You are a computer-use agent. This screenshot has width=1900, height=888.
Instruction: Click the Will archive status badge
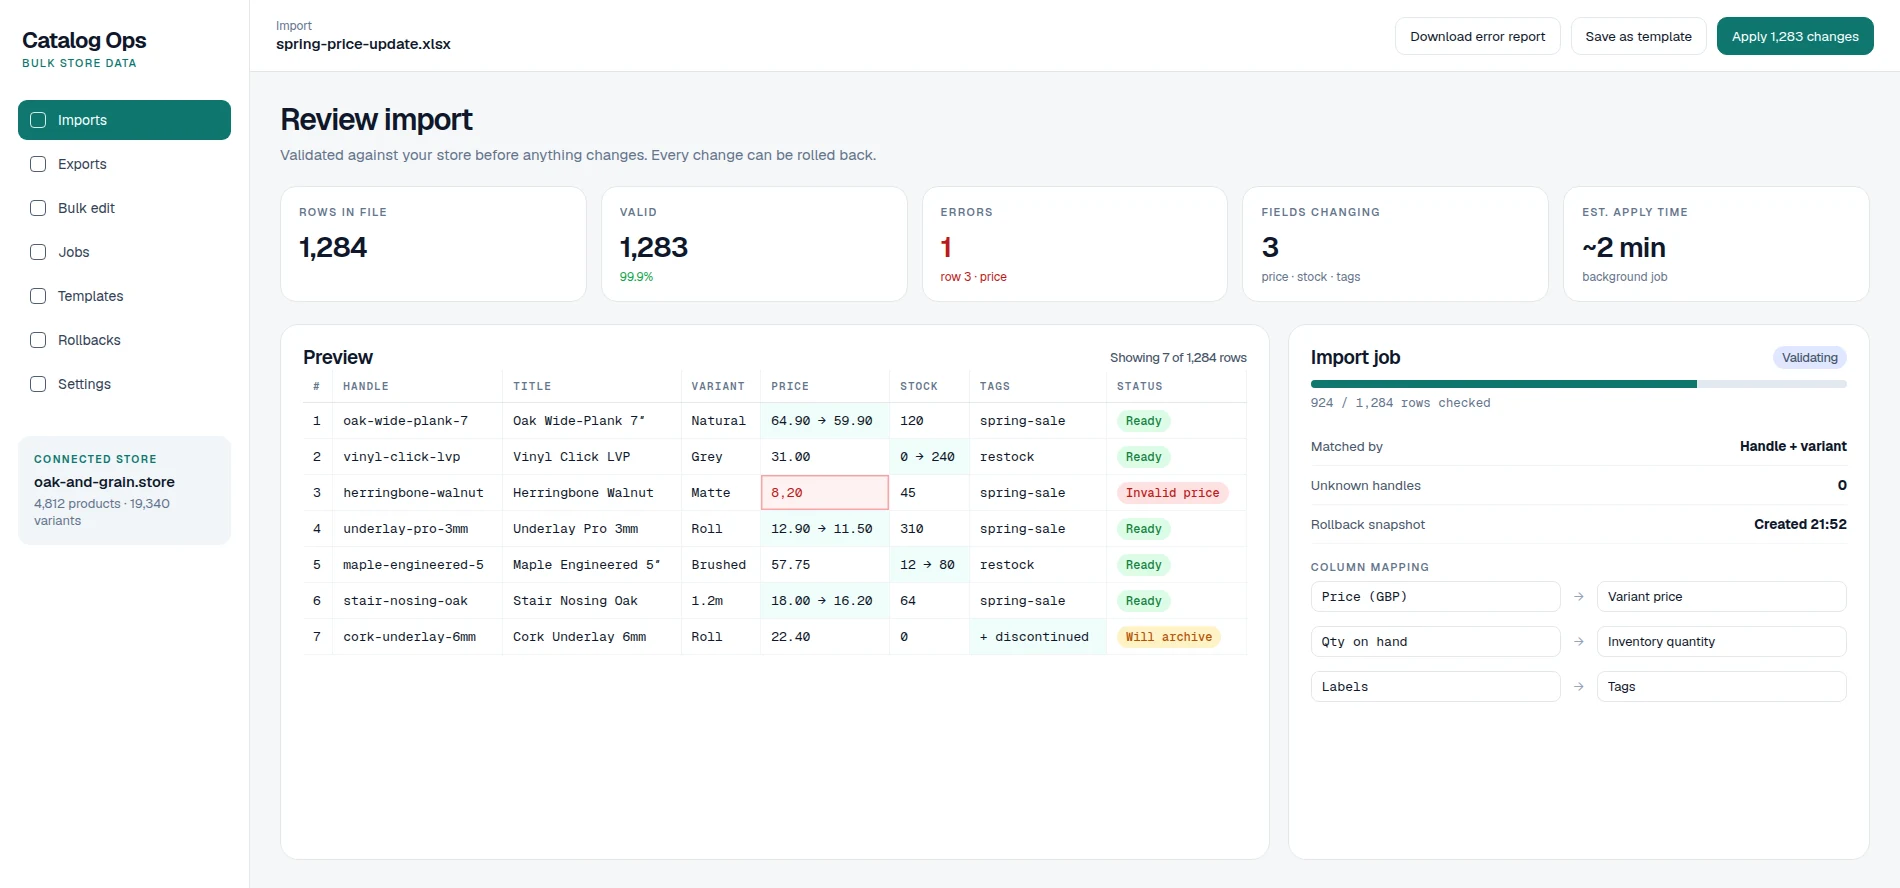coord(1168,637)
